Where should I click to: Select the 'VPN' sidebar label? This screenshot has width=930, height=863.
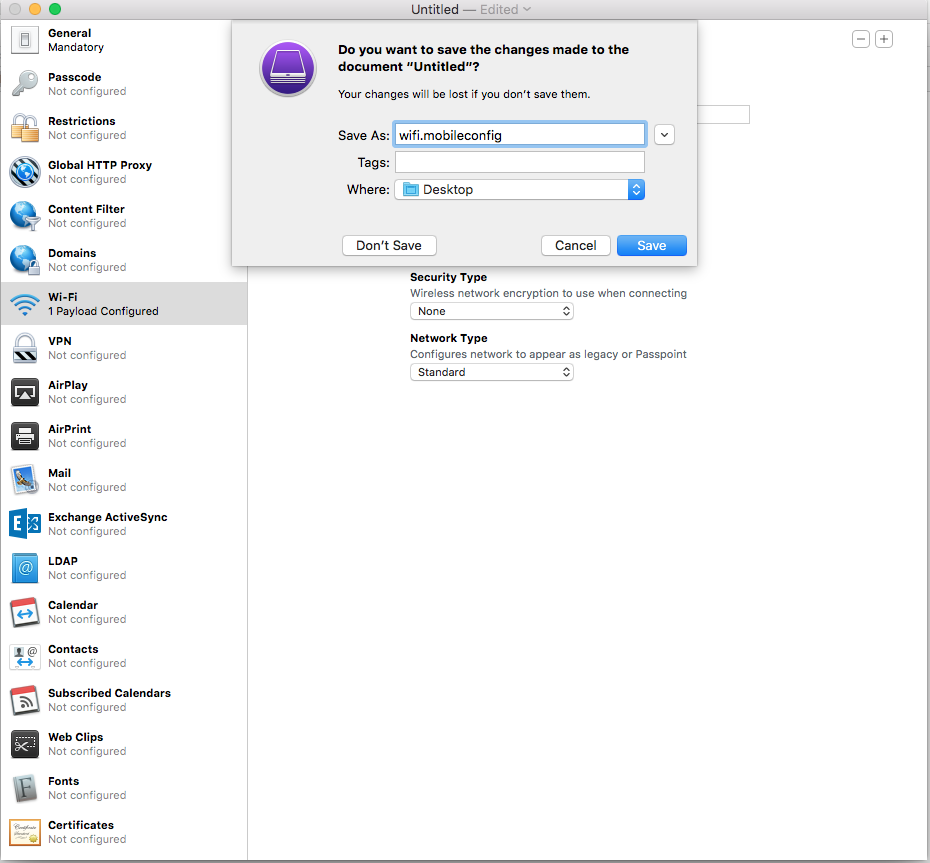click(60, 341)
